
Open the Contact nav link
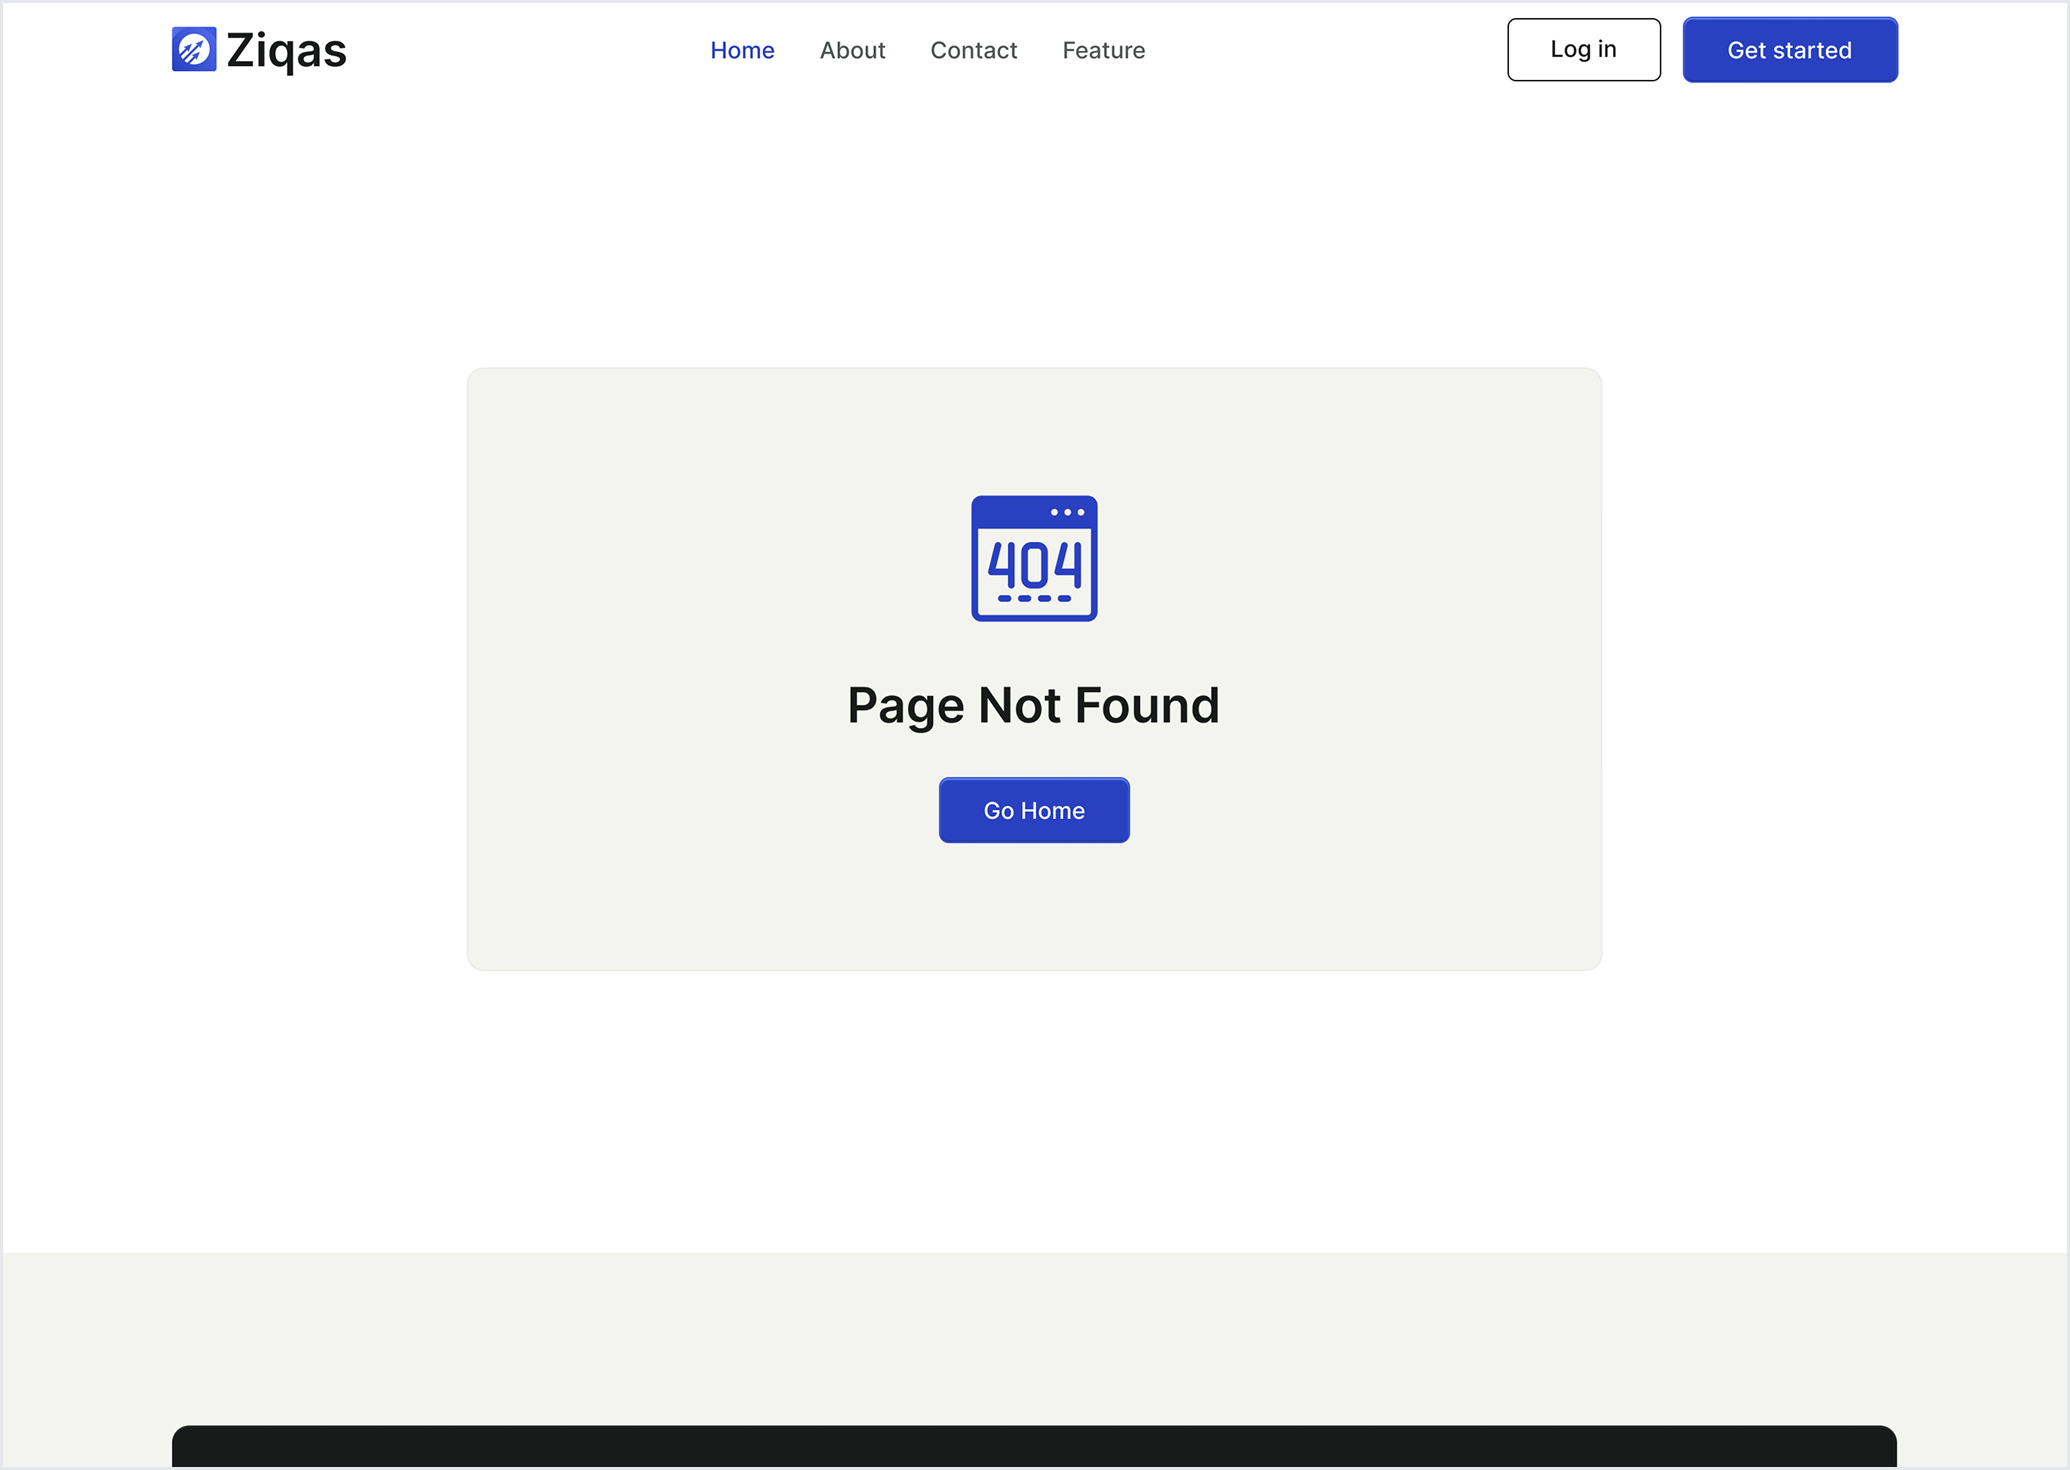973,50
